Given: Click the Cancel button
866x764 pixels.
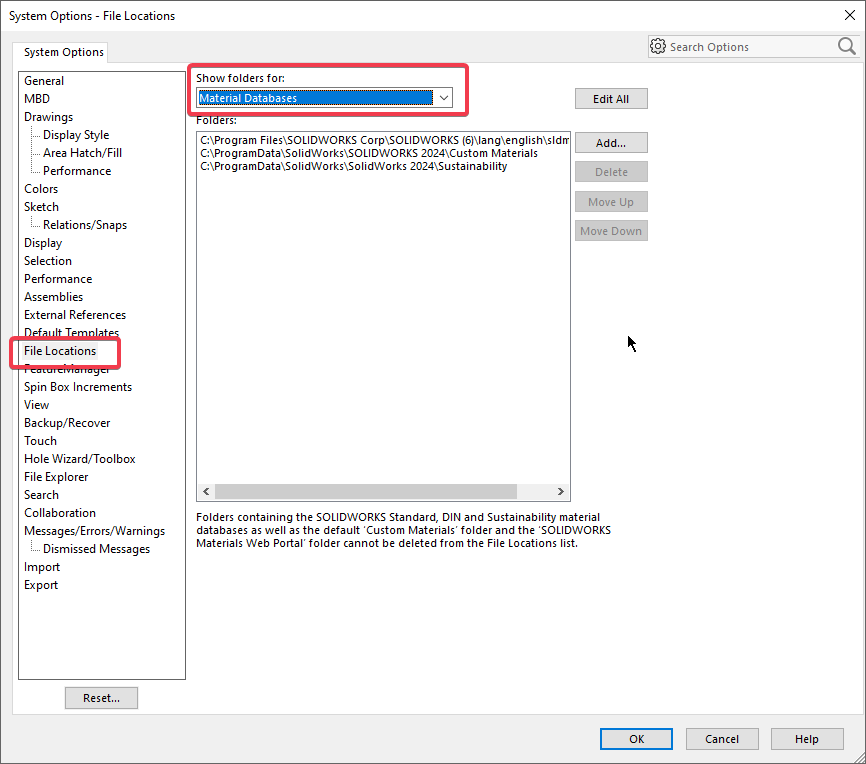Looking at the screenshot, I should click(x=722, y=739).
